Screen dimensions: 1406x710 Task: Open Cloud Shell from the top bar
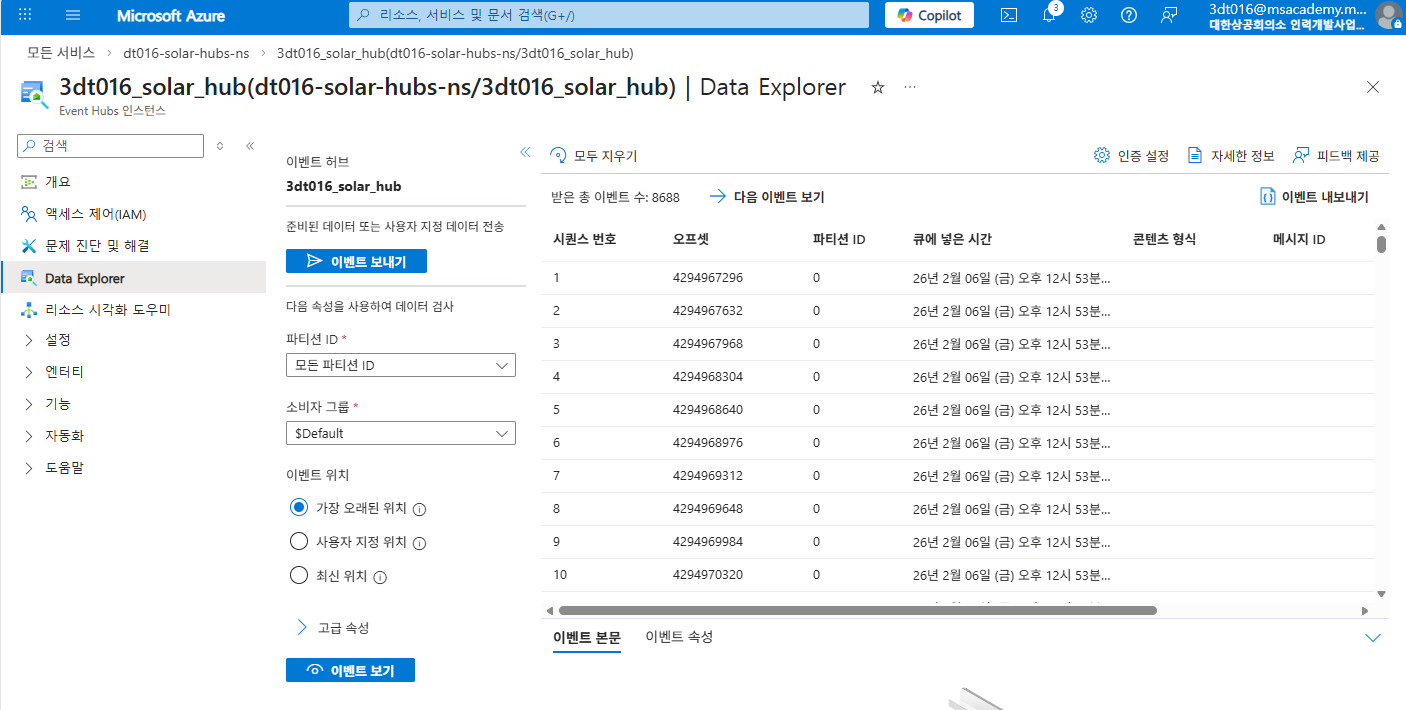click(1010, 15)
